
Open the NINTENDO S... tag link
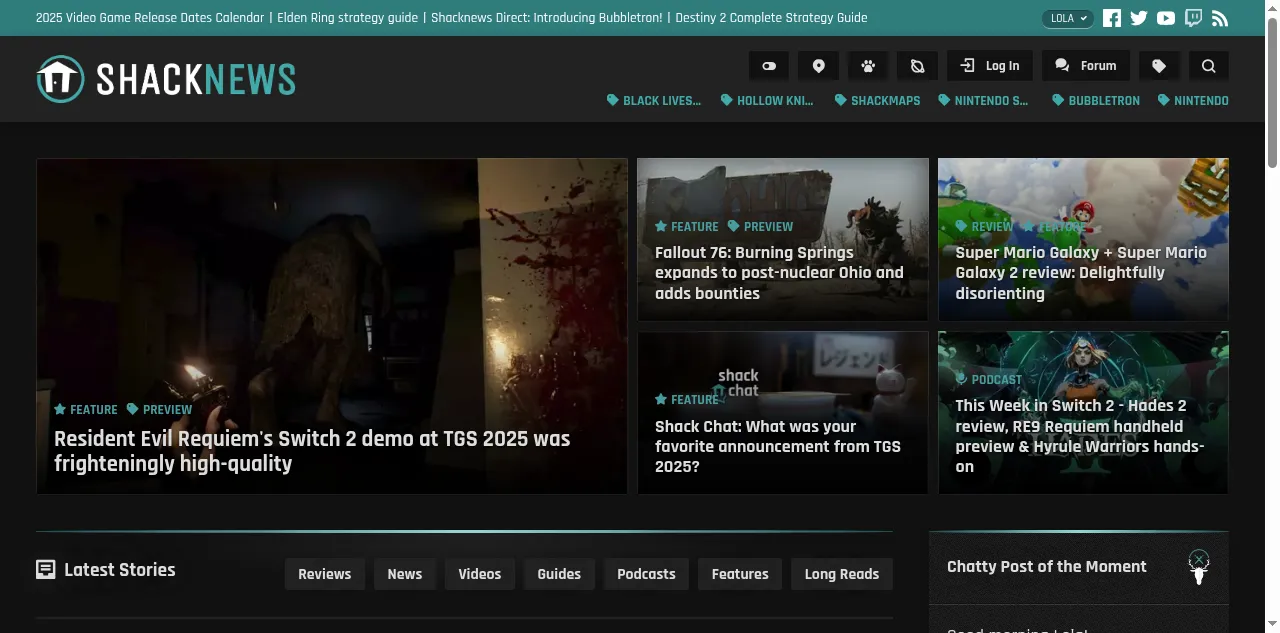983,100
